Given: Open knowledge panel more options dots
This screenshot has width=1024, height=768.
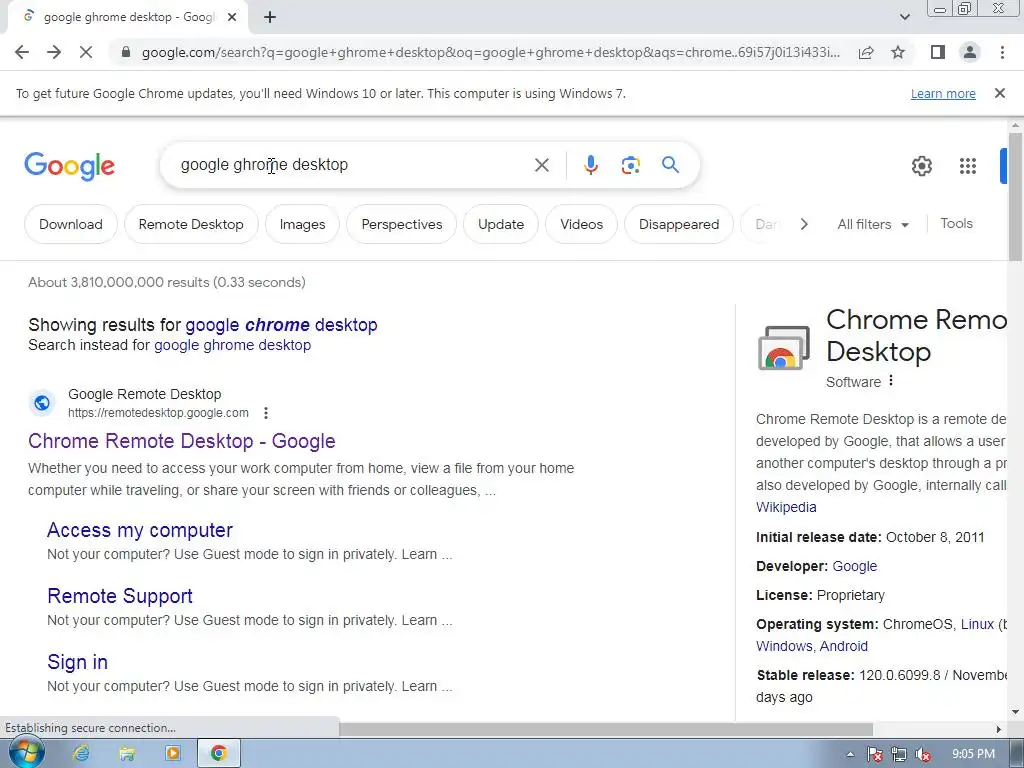Looking at the screenshot, I should [x=891, y=381].
